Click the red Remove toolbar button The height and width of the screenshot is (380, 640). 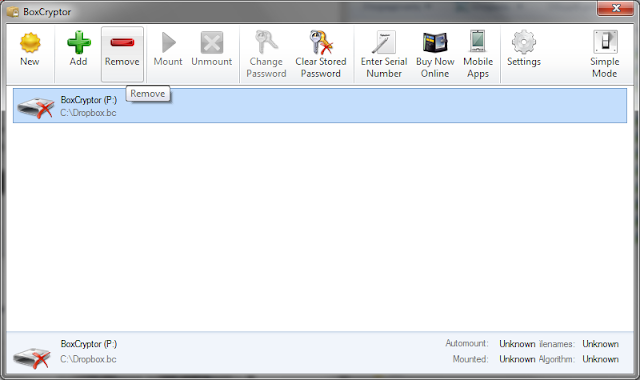122,54
